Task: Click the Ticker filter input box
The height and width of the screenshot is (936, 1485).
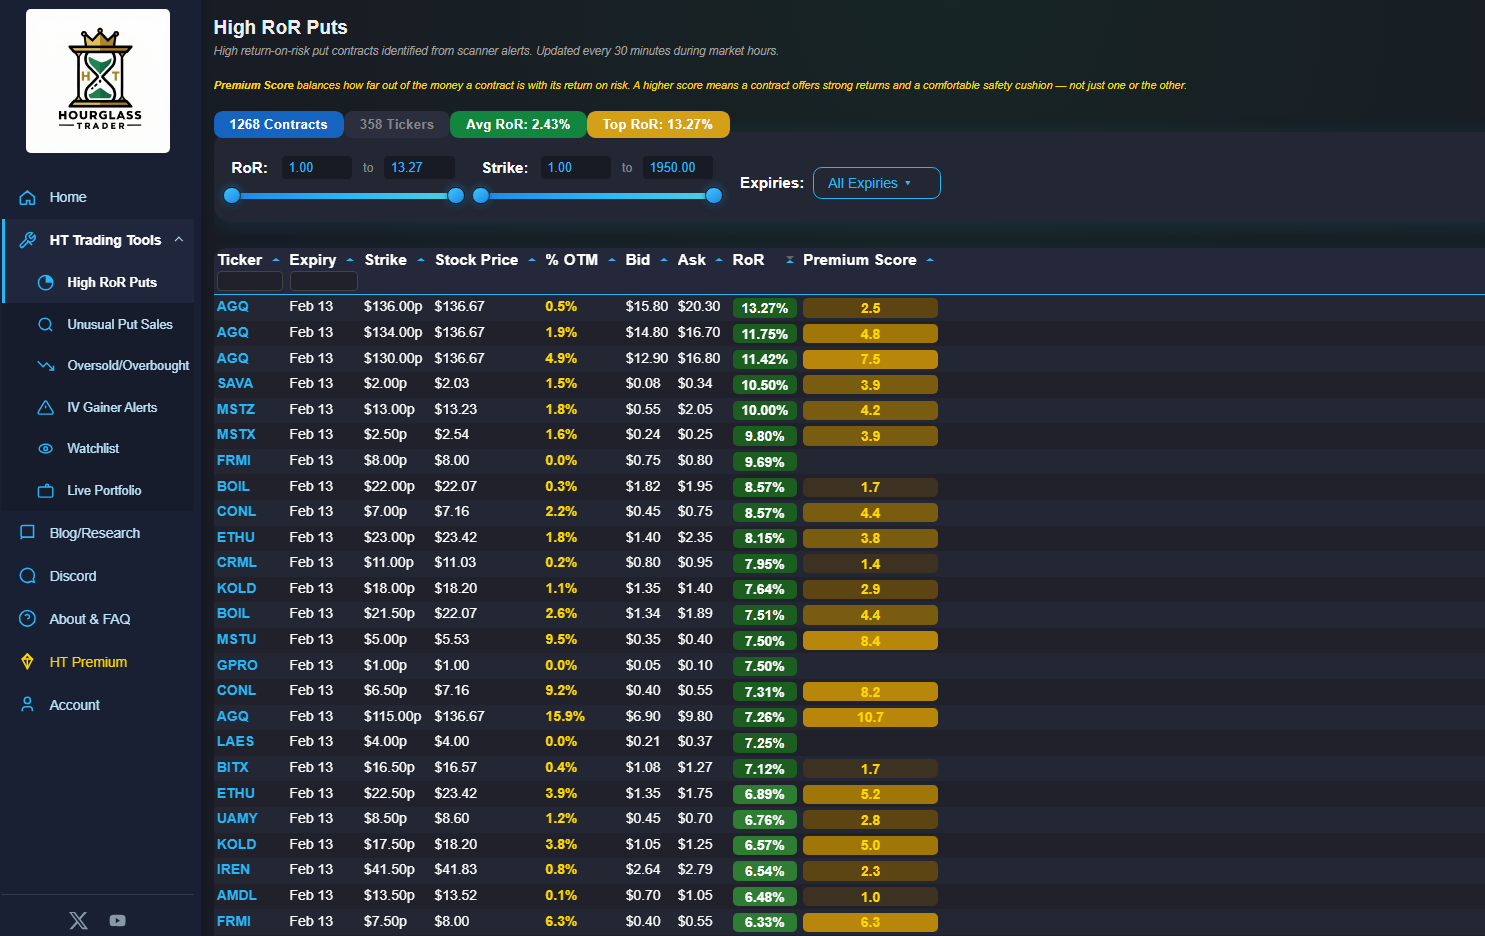Action: tap(249, 281)
